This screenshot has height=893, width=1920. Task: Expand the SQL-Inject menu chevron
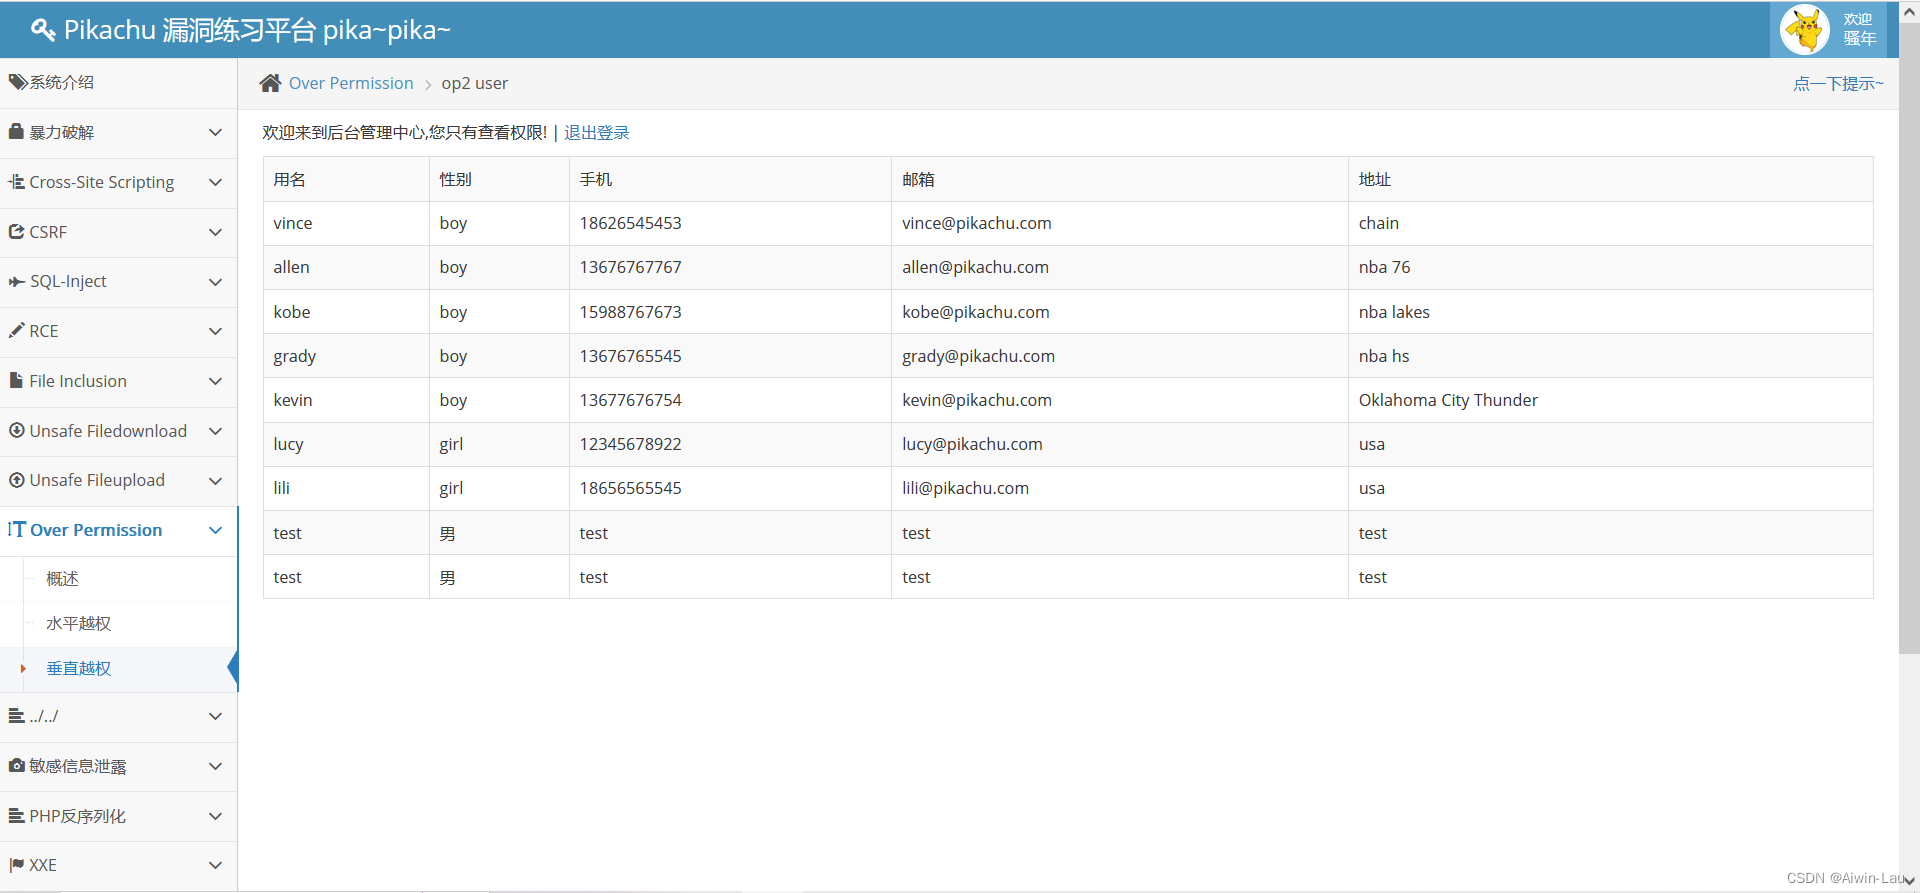(x=215, y=282)
